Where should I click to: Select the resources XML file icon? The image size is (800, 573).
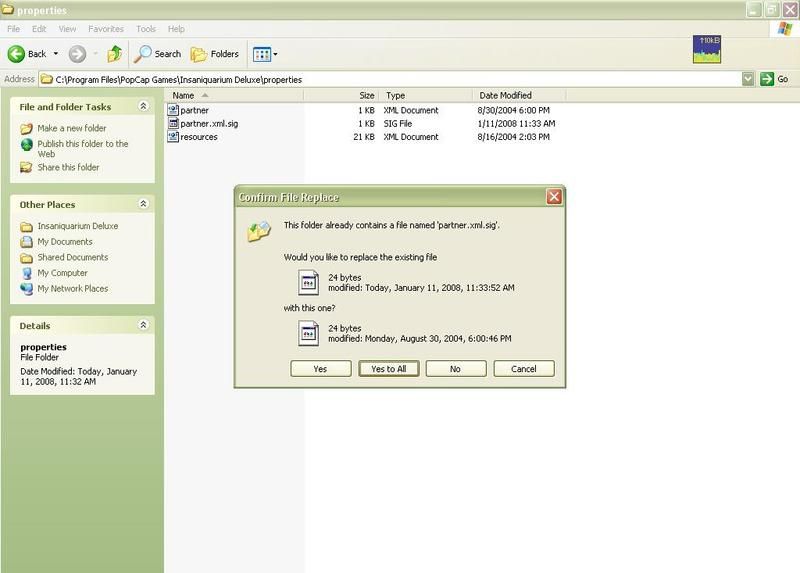pyautogui.click(x=173, y=137)
